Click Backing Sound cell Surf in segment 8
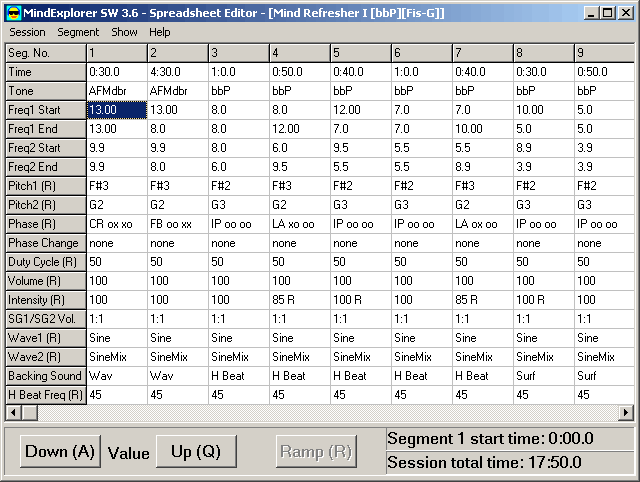 [x=544, y=376]
